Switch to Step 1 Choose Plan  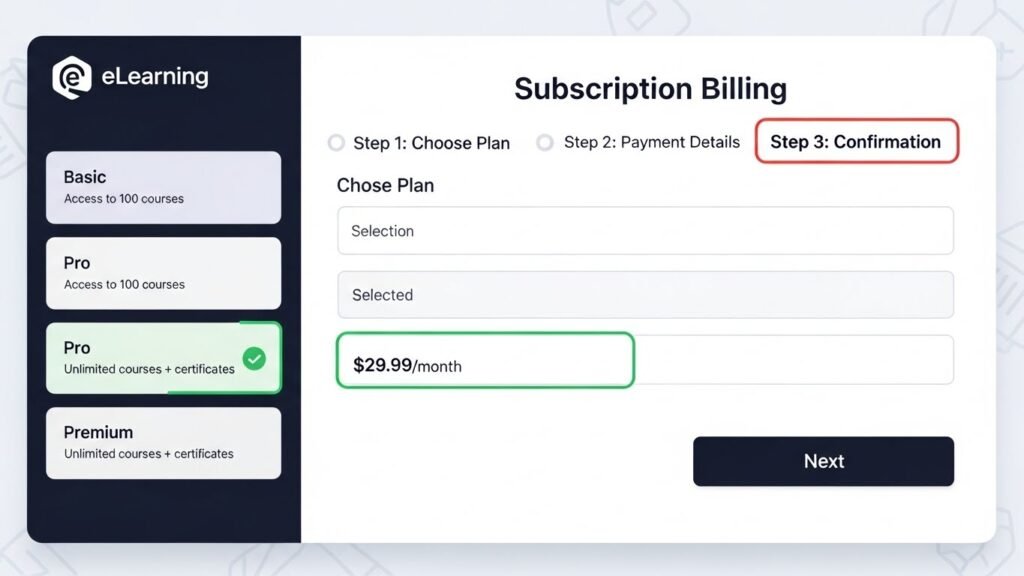pyautogui.click(x=430, y=143)
